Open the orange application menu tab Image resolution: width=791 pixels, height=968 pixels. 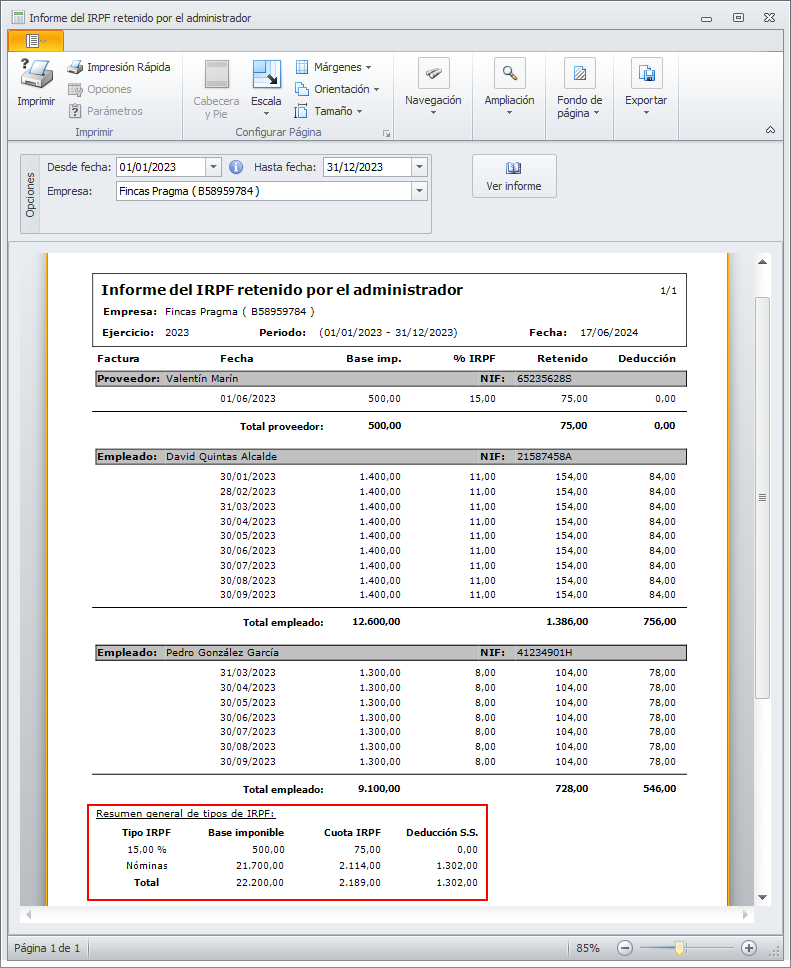[x=35, y=41]
